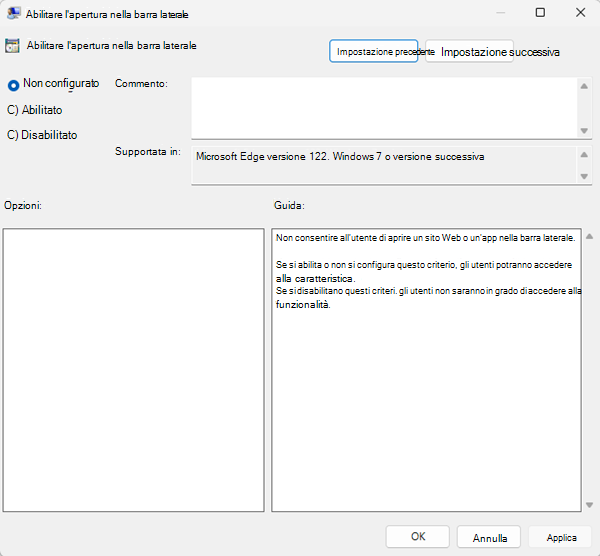The height and width of the screenshot is (556, 600).
Task: Click the Microsoft Edge versione 122 text
Action: 340,157
